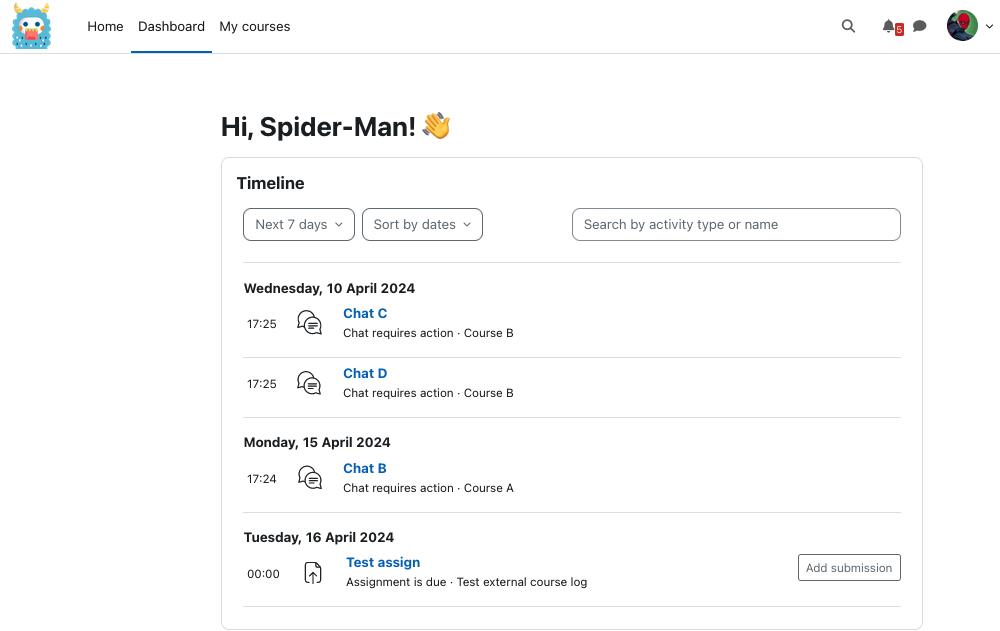The height and width of the screenshot is (631, 1000).
Task: Click the 00:00 time for Test assign
Action: 263,574
